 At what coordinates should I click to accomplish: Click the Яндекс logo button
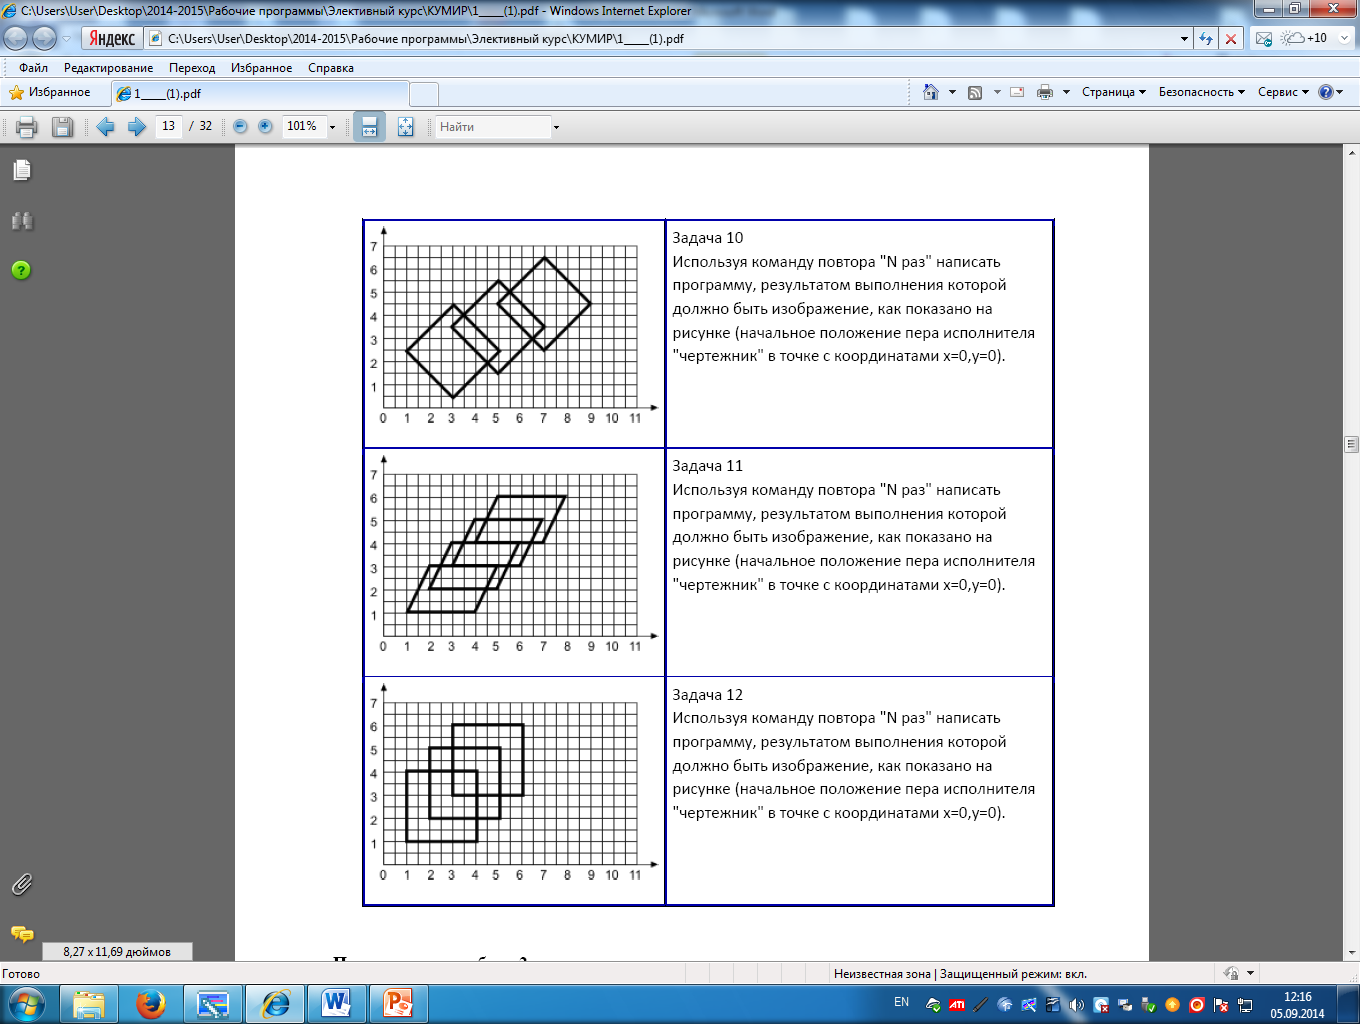[111, 38]
